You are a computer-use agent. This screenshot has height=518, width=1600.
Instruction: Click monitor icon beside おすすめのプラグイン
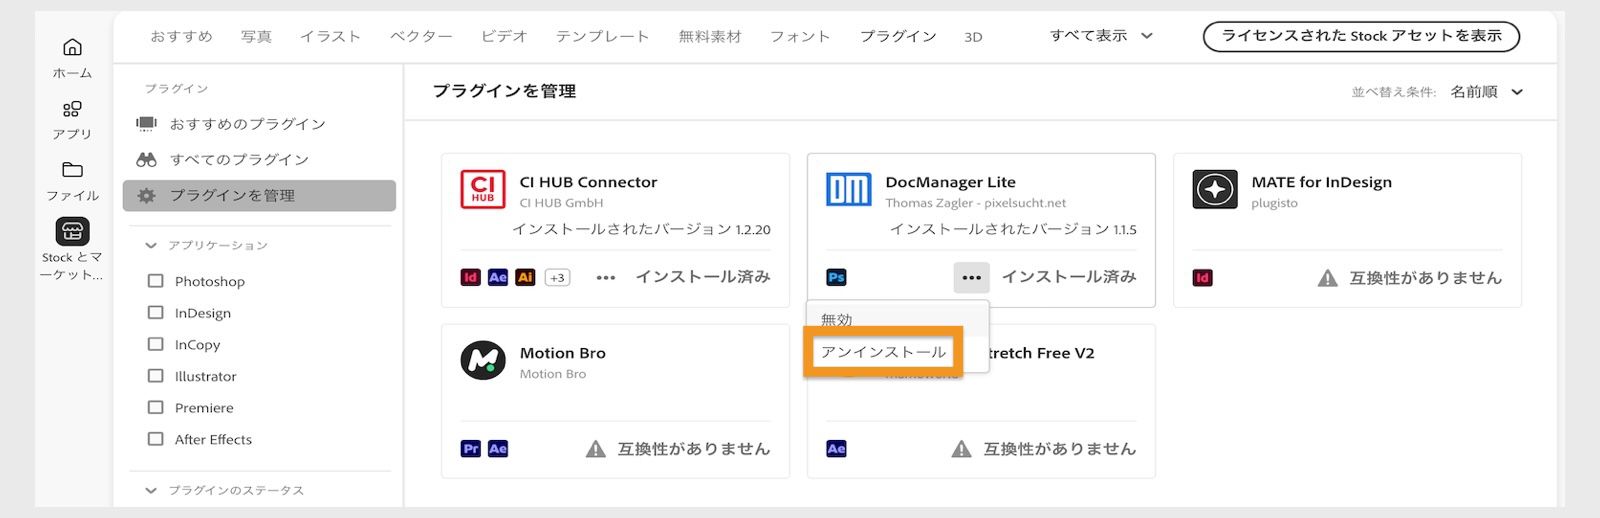point(147,123)
